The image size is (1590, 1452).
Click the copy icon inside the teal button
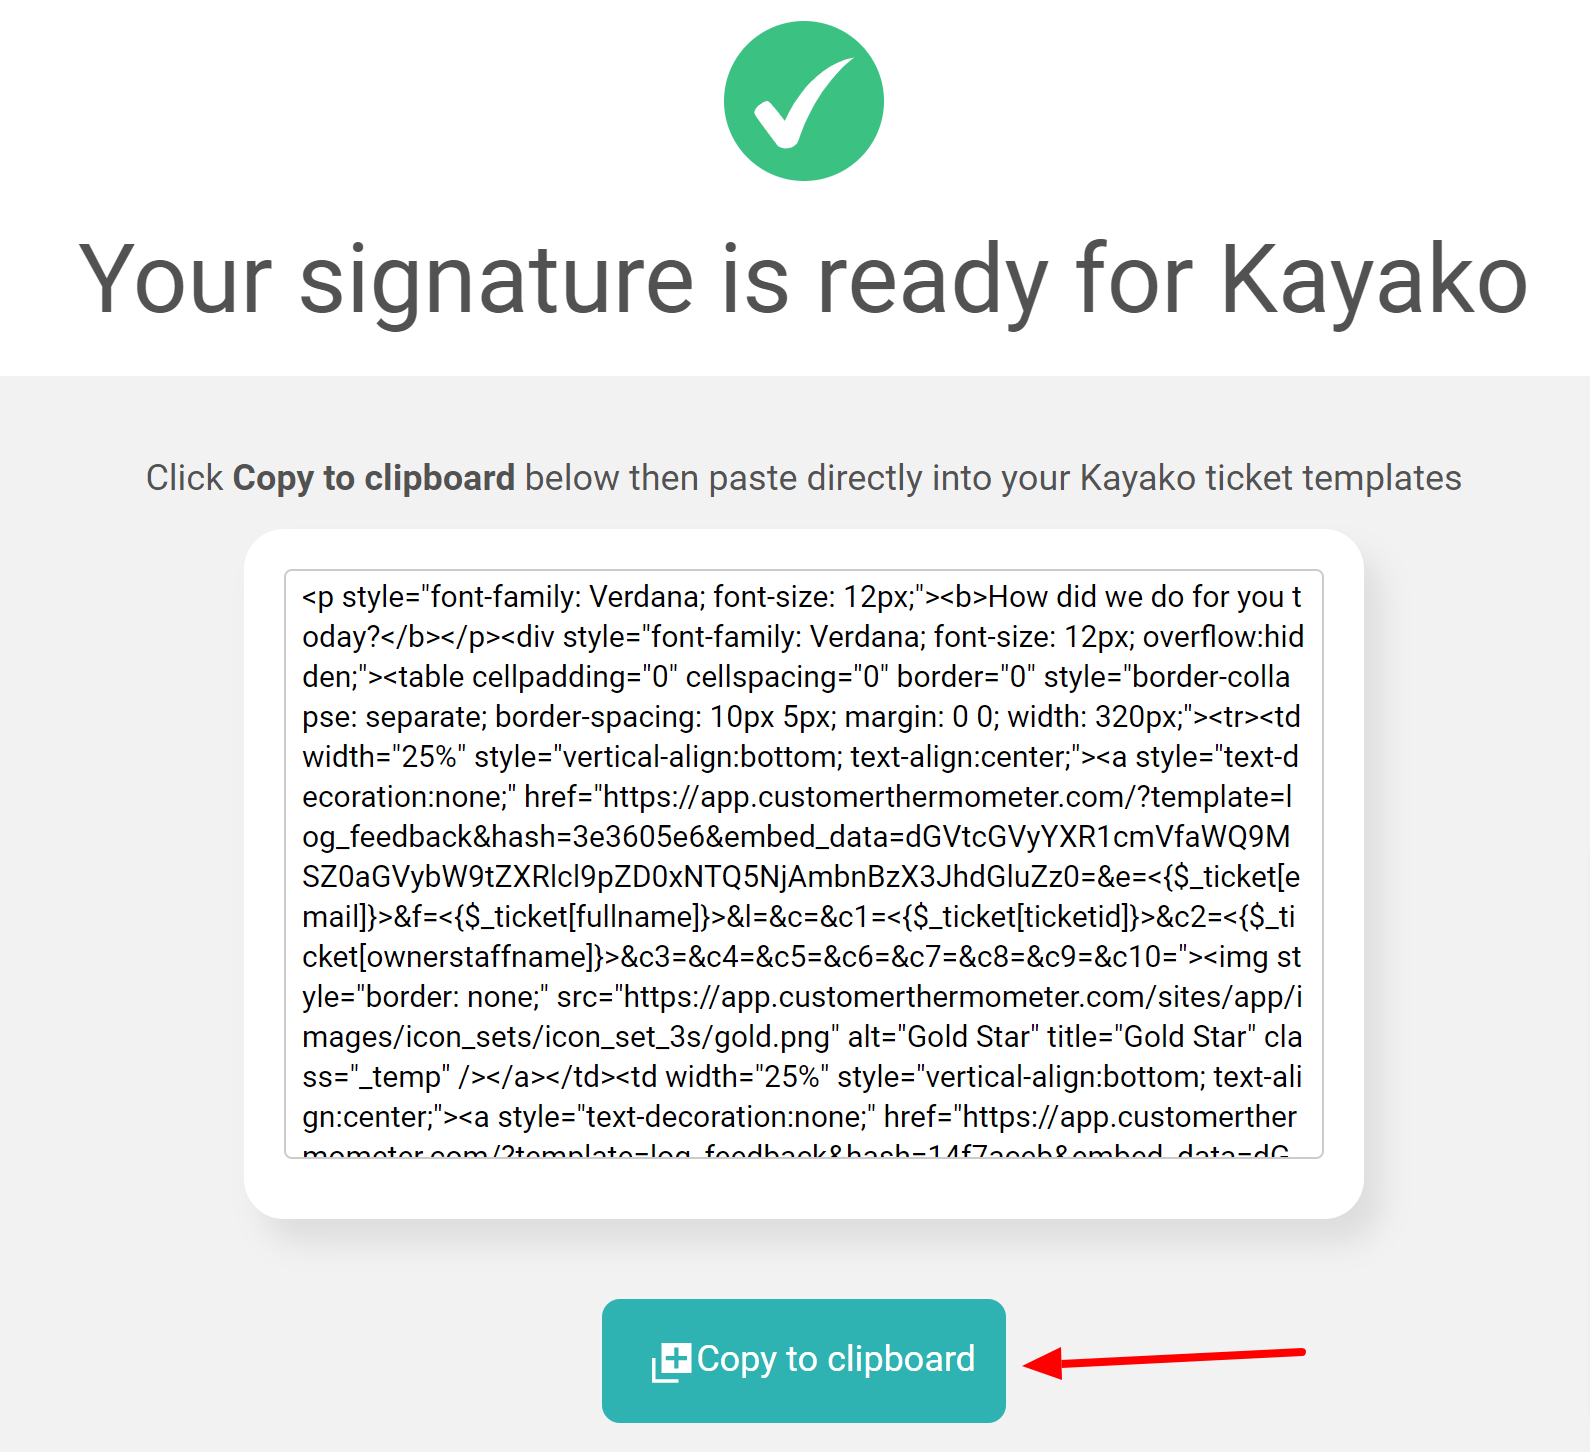(x=671, y=1362)
